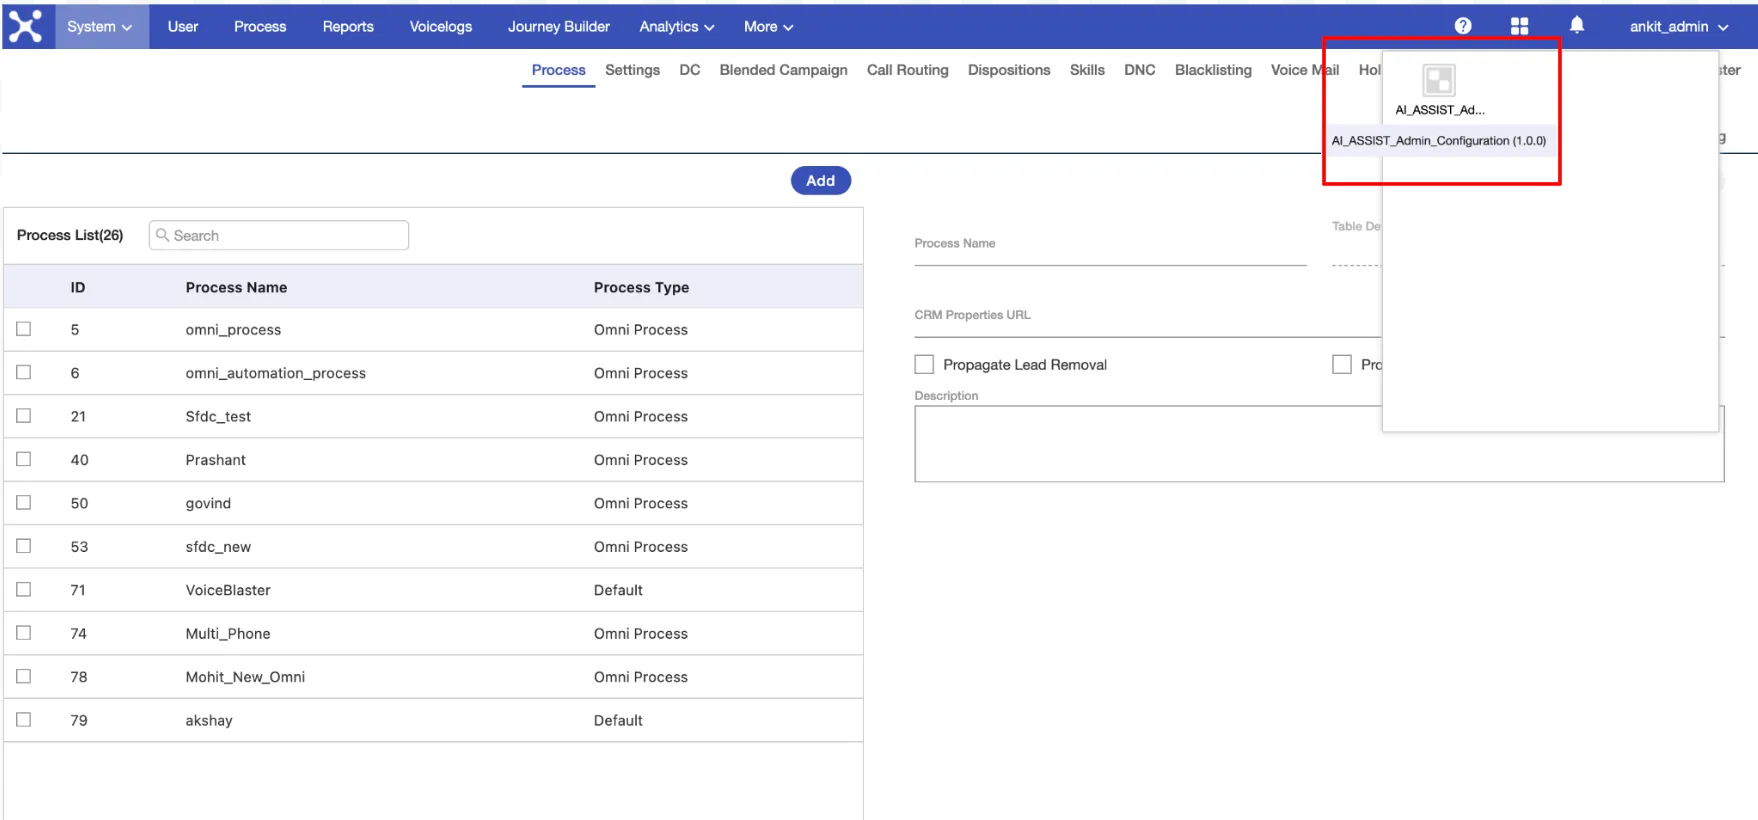
Task: Select checkbox for Sfdc_test row
Action: click(24, 416)
